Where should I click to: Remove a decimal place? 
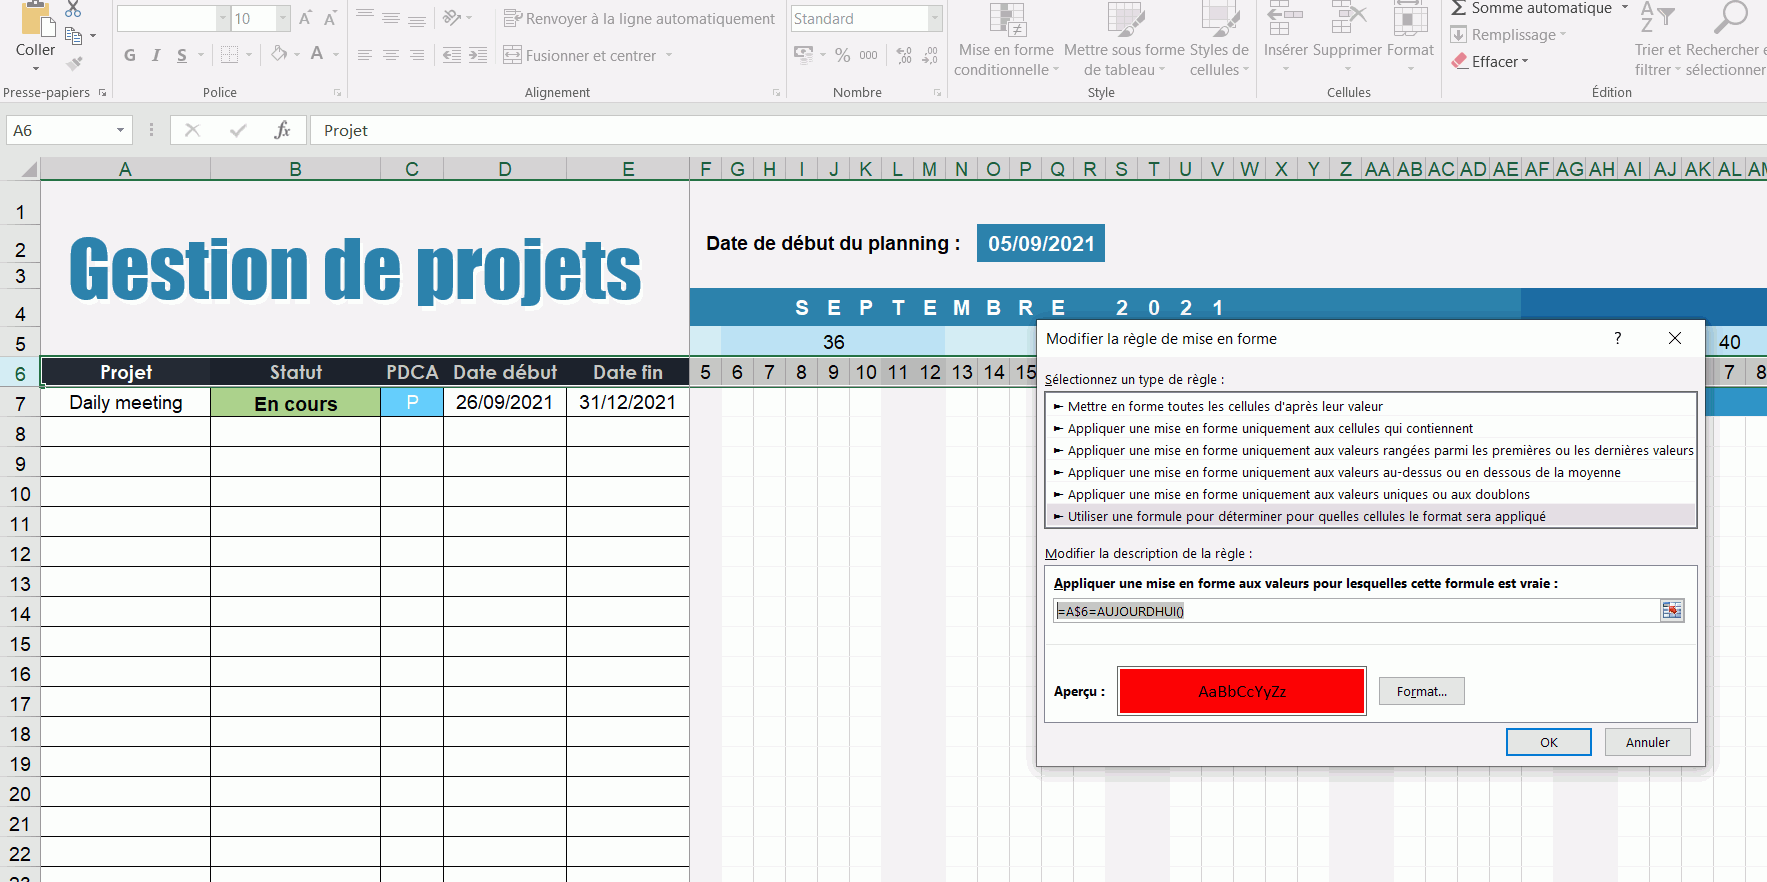tap(930, 55)
